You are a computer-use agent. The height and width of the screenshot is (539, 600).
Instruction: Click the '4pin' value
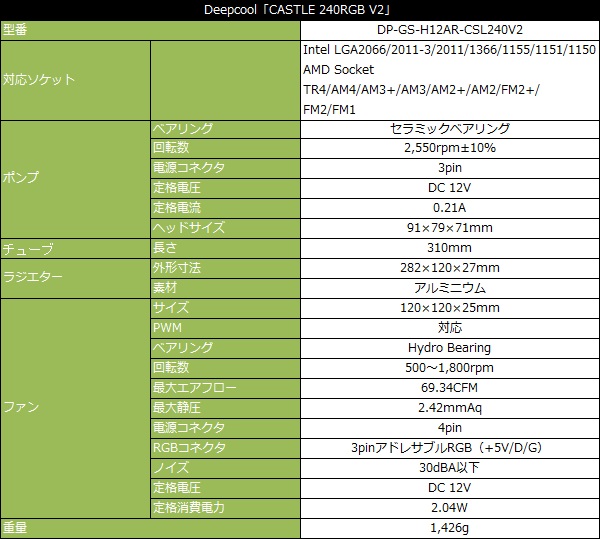(x=450, y=428)
